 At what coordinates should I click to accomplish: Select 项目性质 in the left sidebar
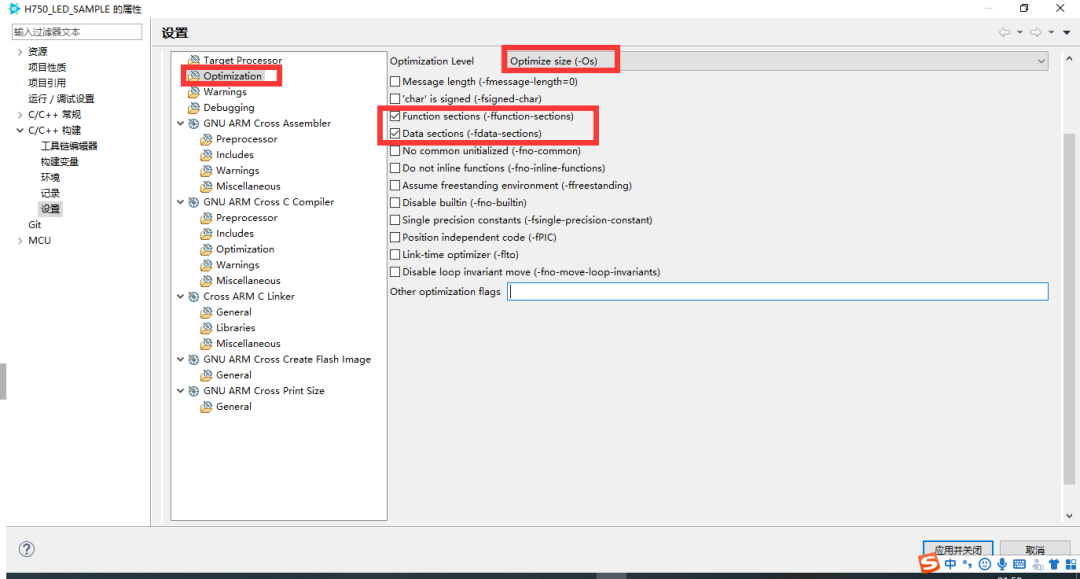(47, 67)
